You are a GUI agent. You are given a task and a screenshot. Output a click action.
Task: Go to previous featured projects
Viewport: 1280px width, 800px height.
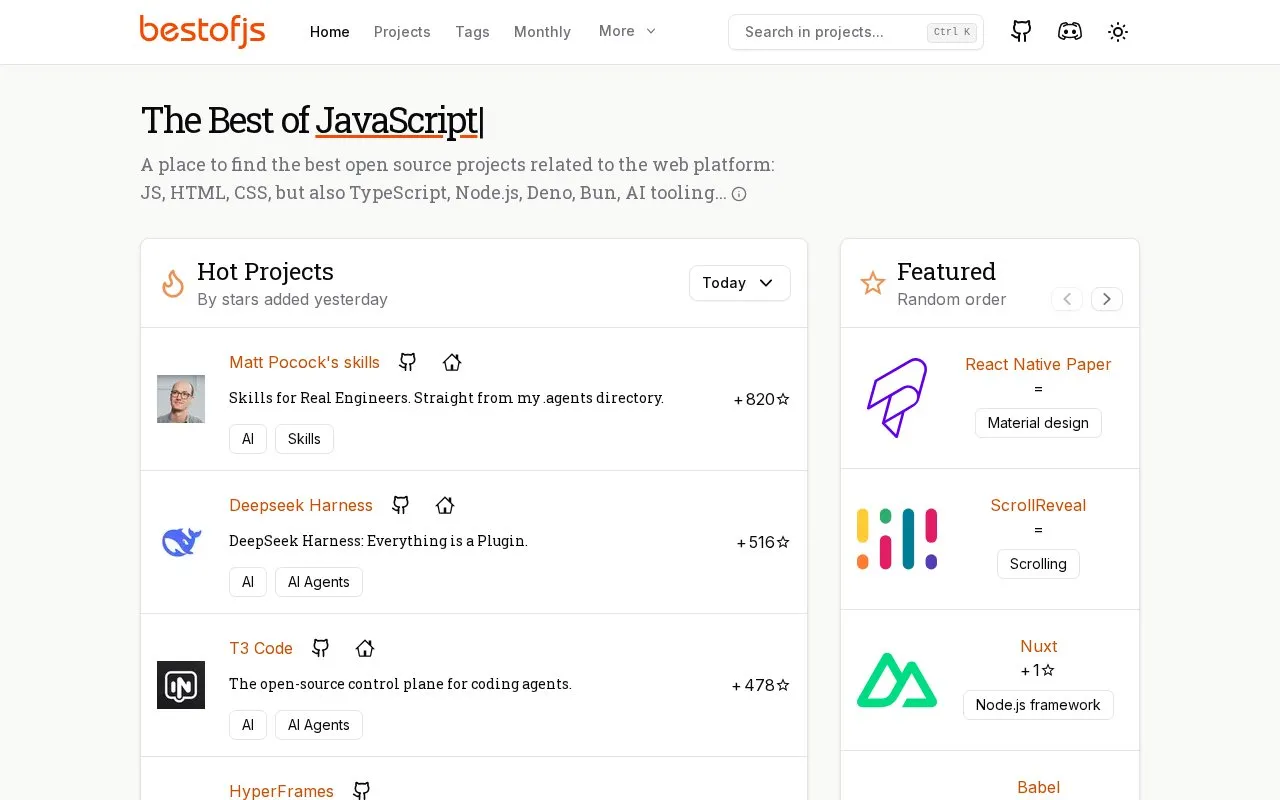[1067, 299]
